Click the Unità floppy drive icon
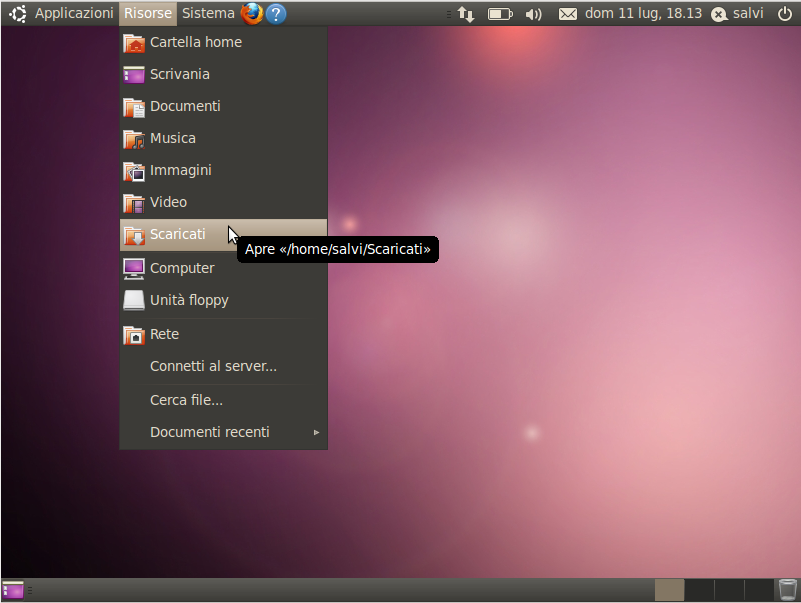 pyautogui.click(x=134, y=300)
